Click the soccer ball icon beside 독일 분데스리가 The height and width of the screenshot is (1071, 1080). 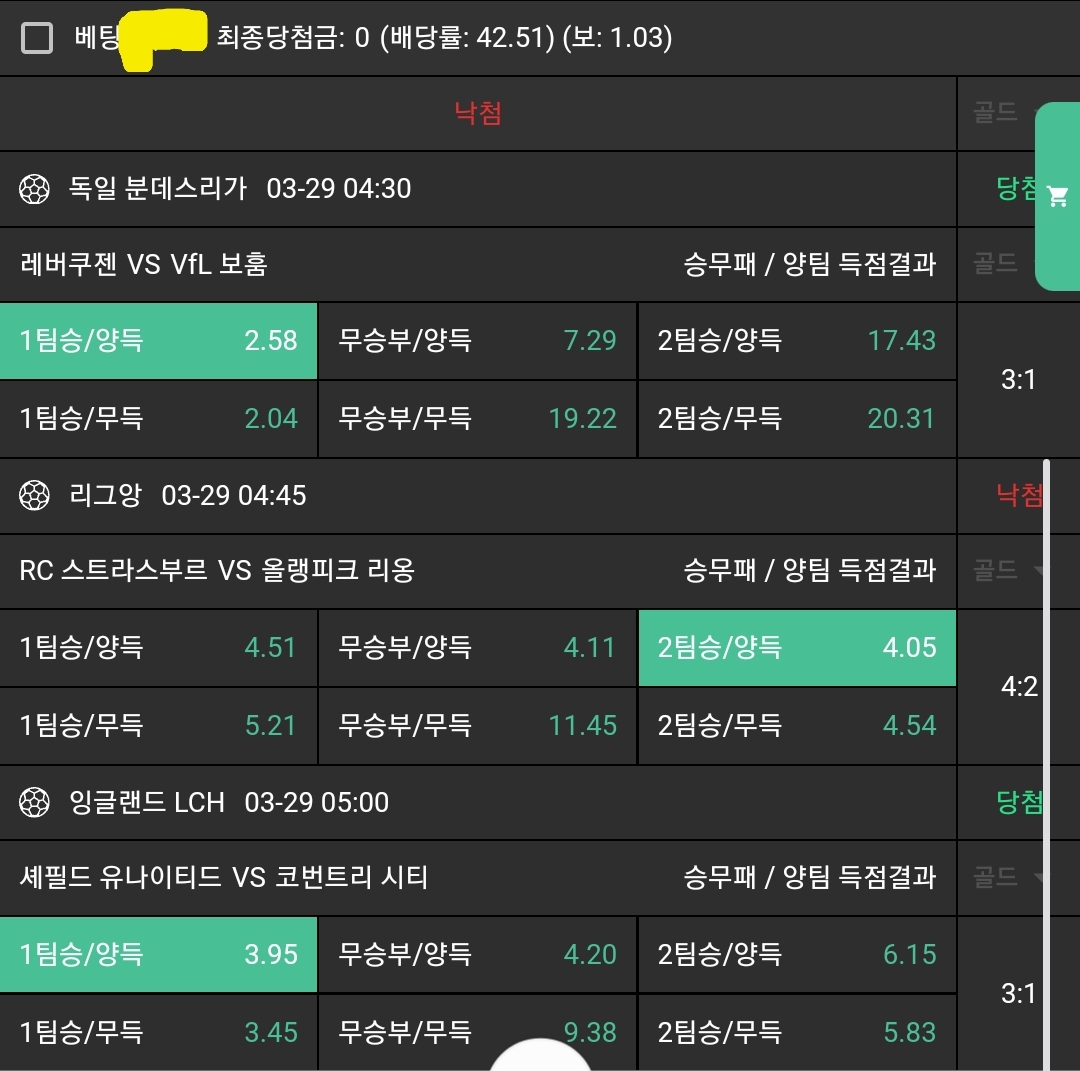pyautogui.click(x=35, y=189)
